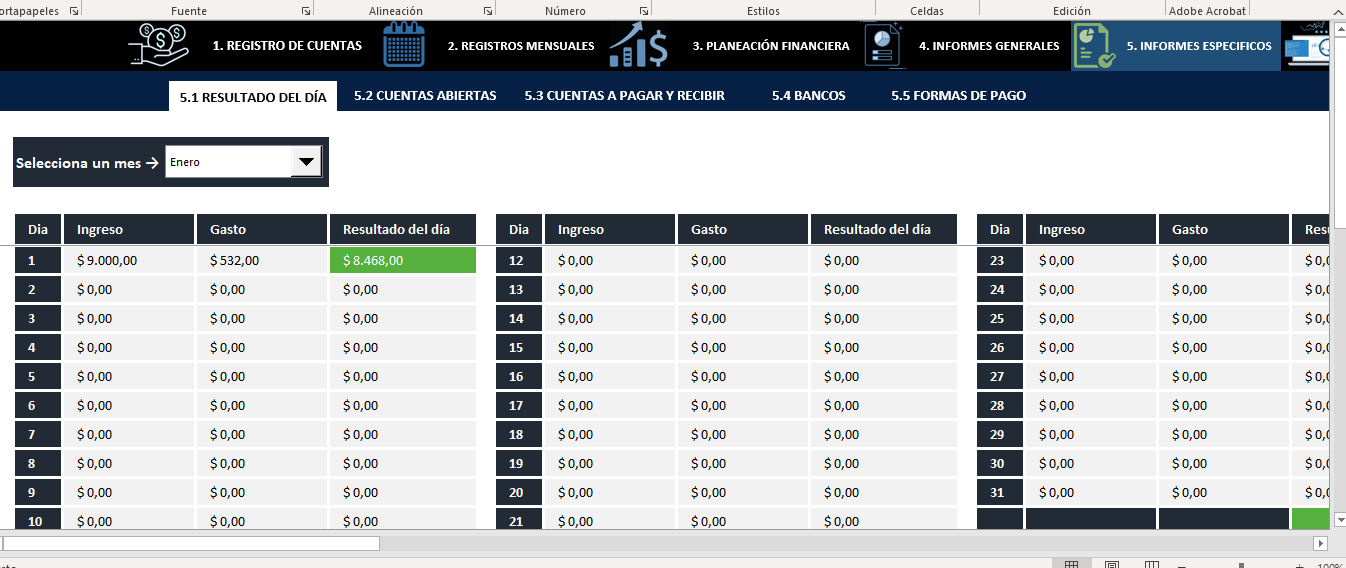Click the Enero month selection field
This screenshot has width=1346, height=568.
pyautogui.click(x=228, y=162)
